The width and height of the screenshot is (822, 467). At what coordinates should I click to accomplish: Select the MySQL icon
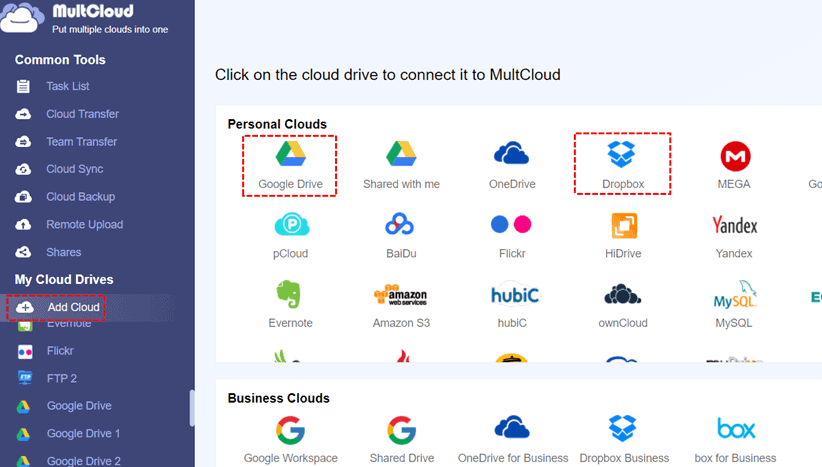coord(735,294)
